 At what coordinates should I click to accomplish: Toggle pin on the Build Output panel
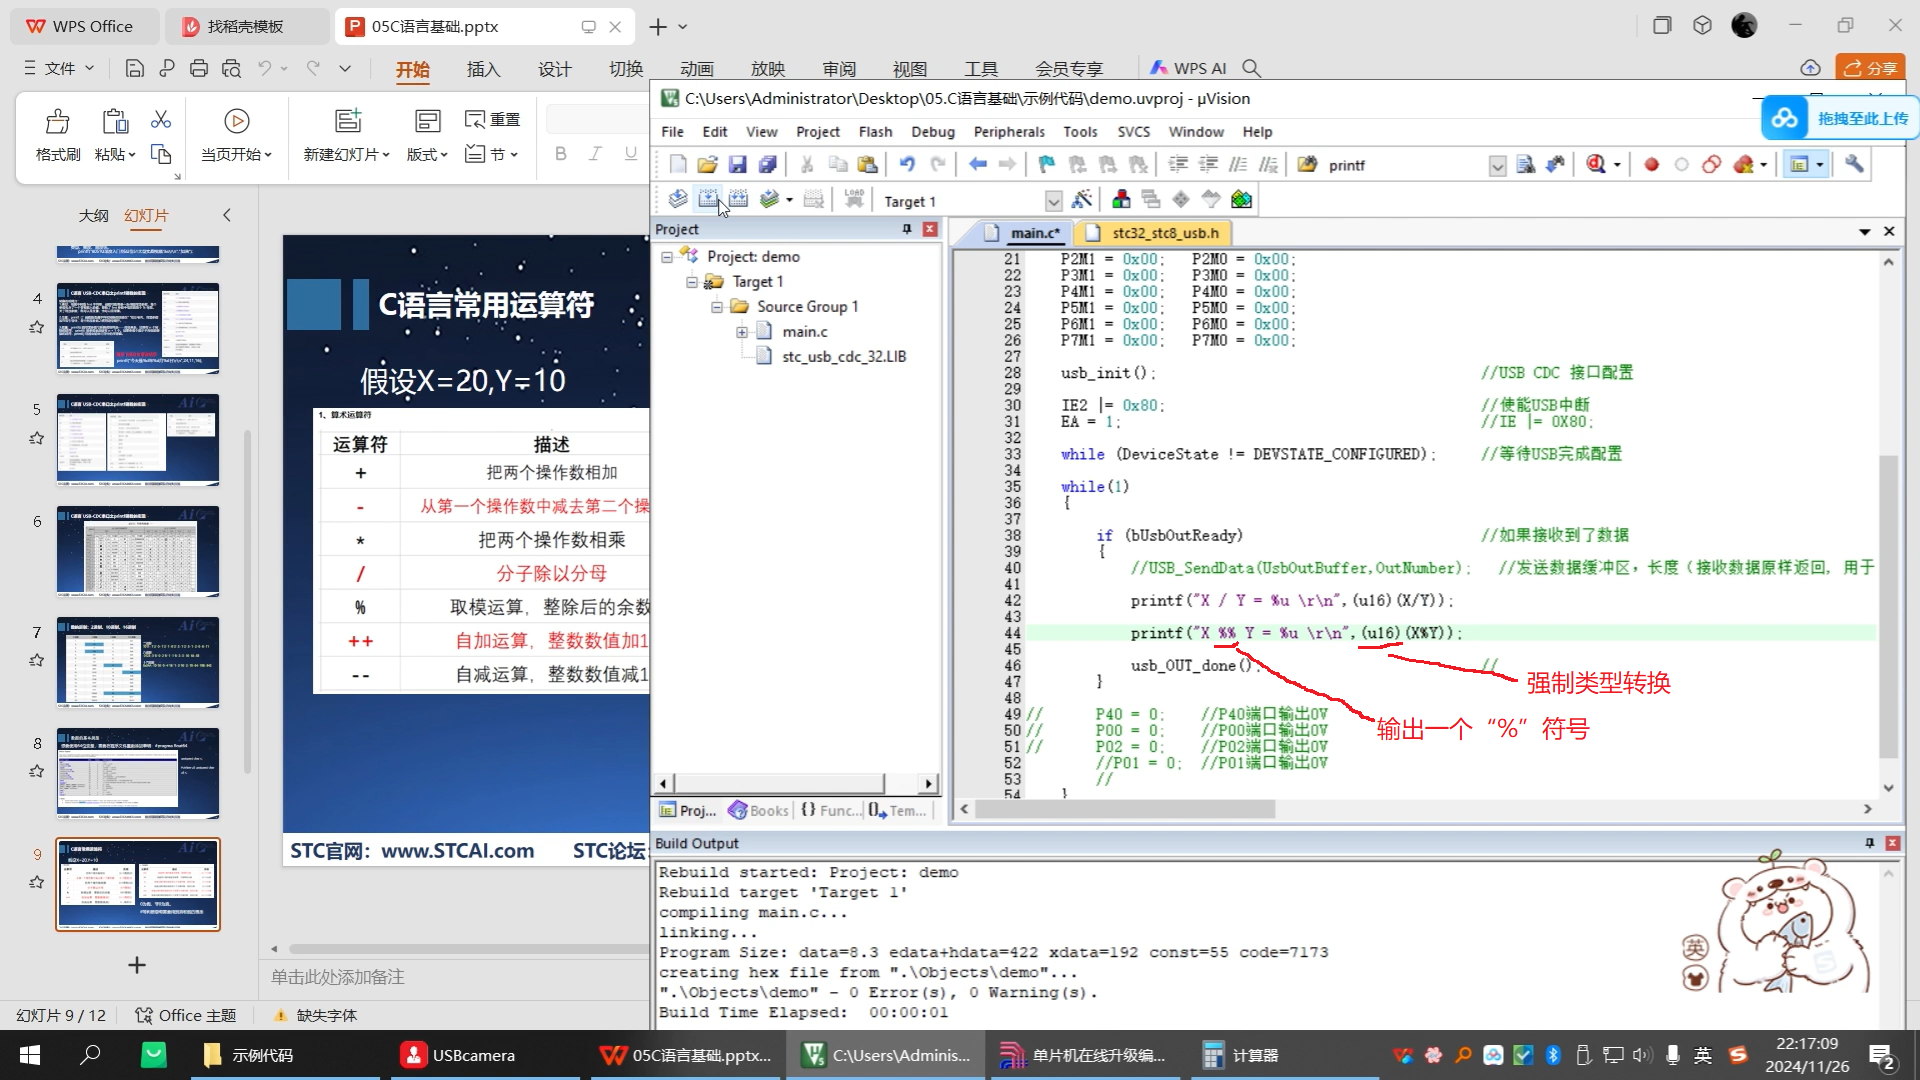point(1869,843)
